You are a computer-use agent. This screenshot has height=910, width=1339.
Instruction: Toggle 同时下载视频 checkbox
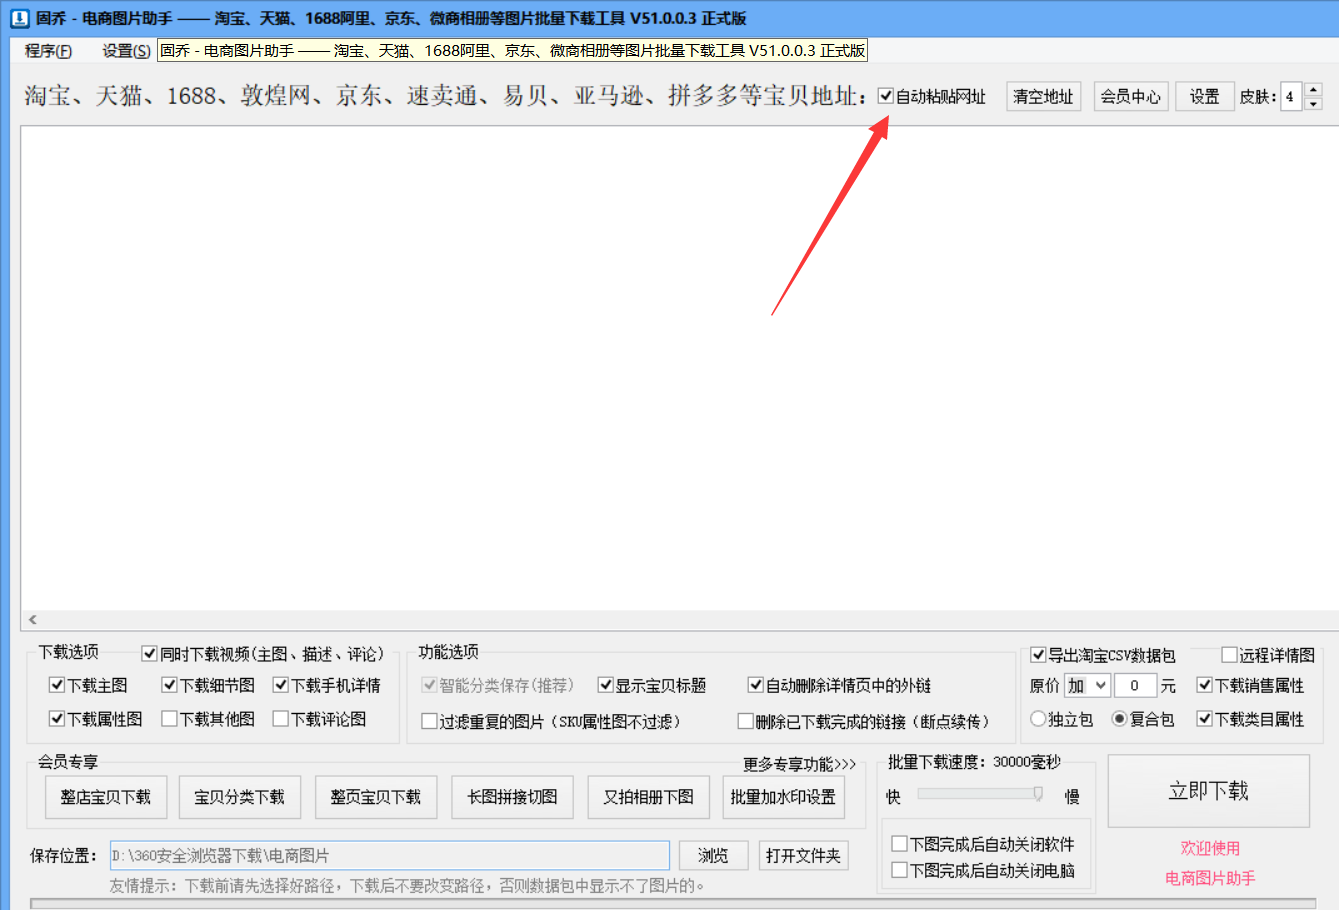[x=149, y=654]
